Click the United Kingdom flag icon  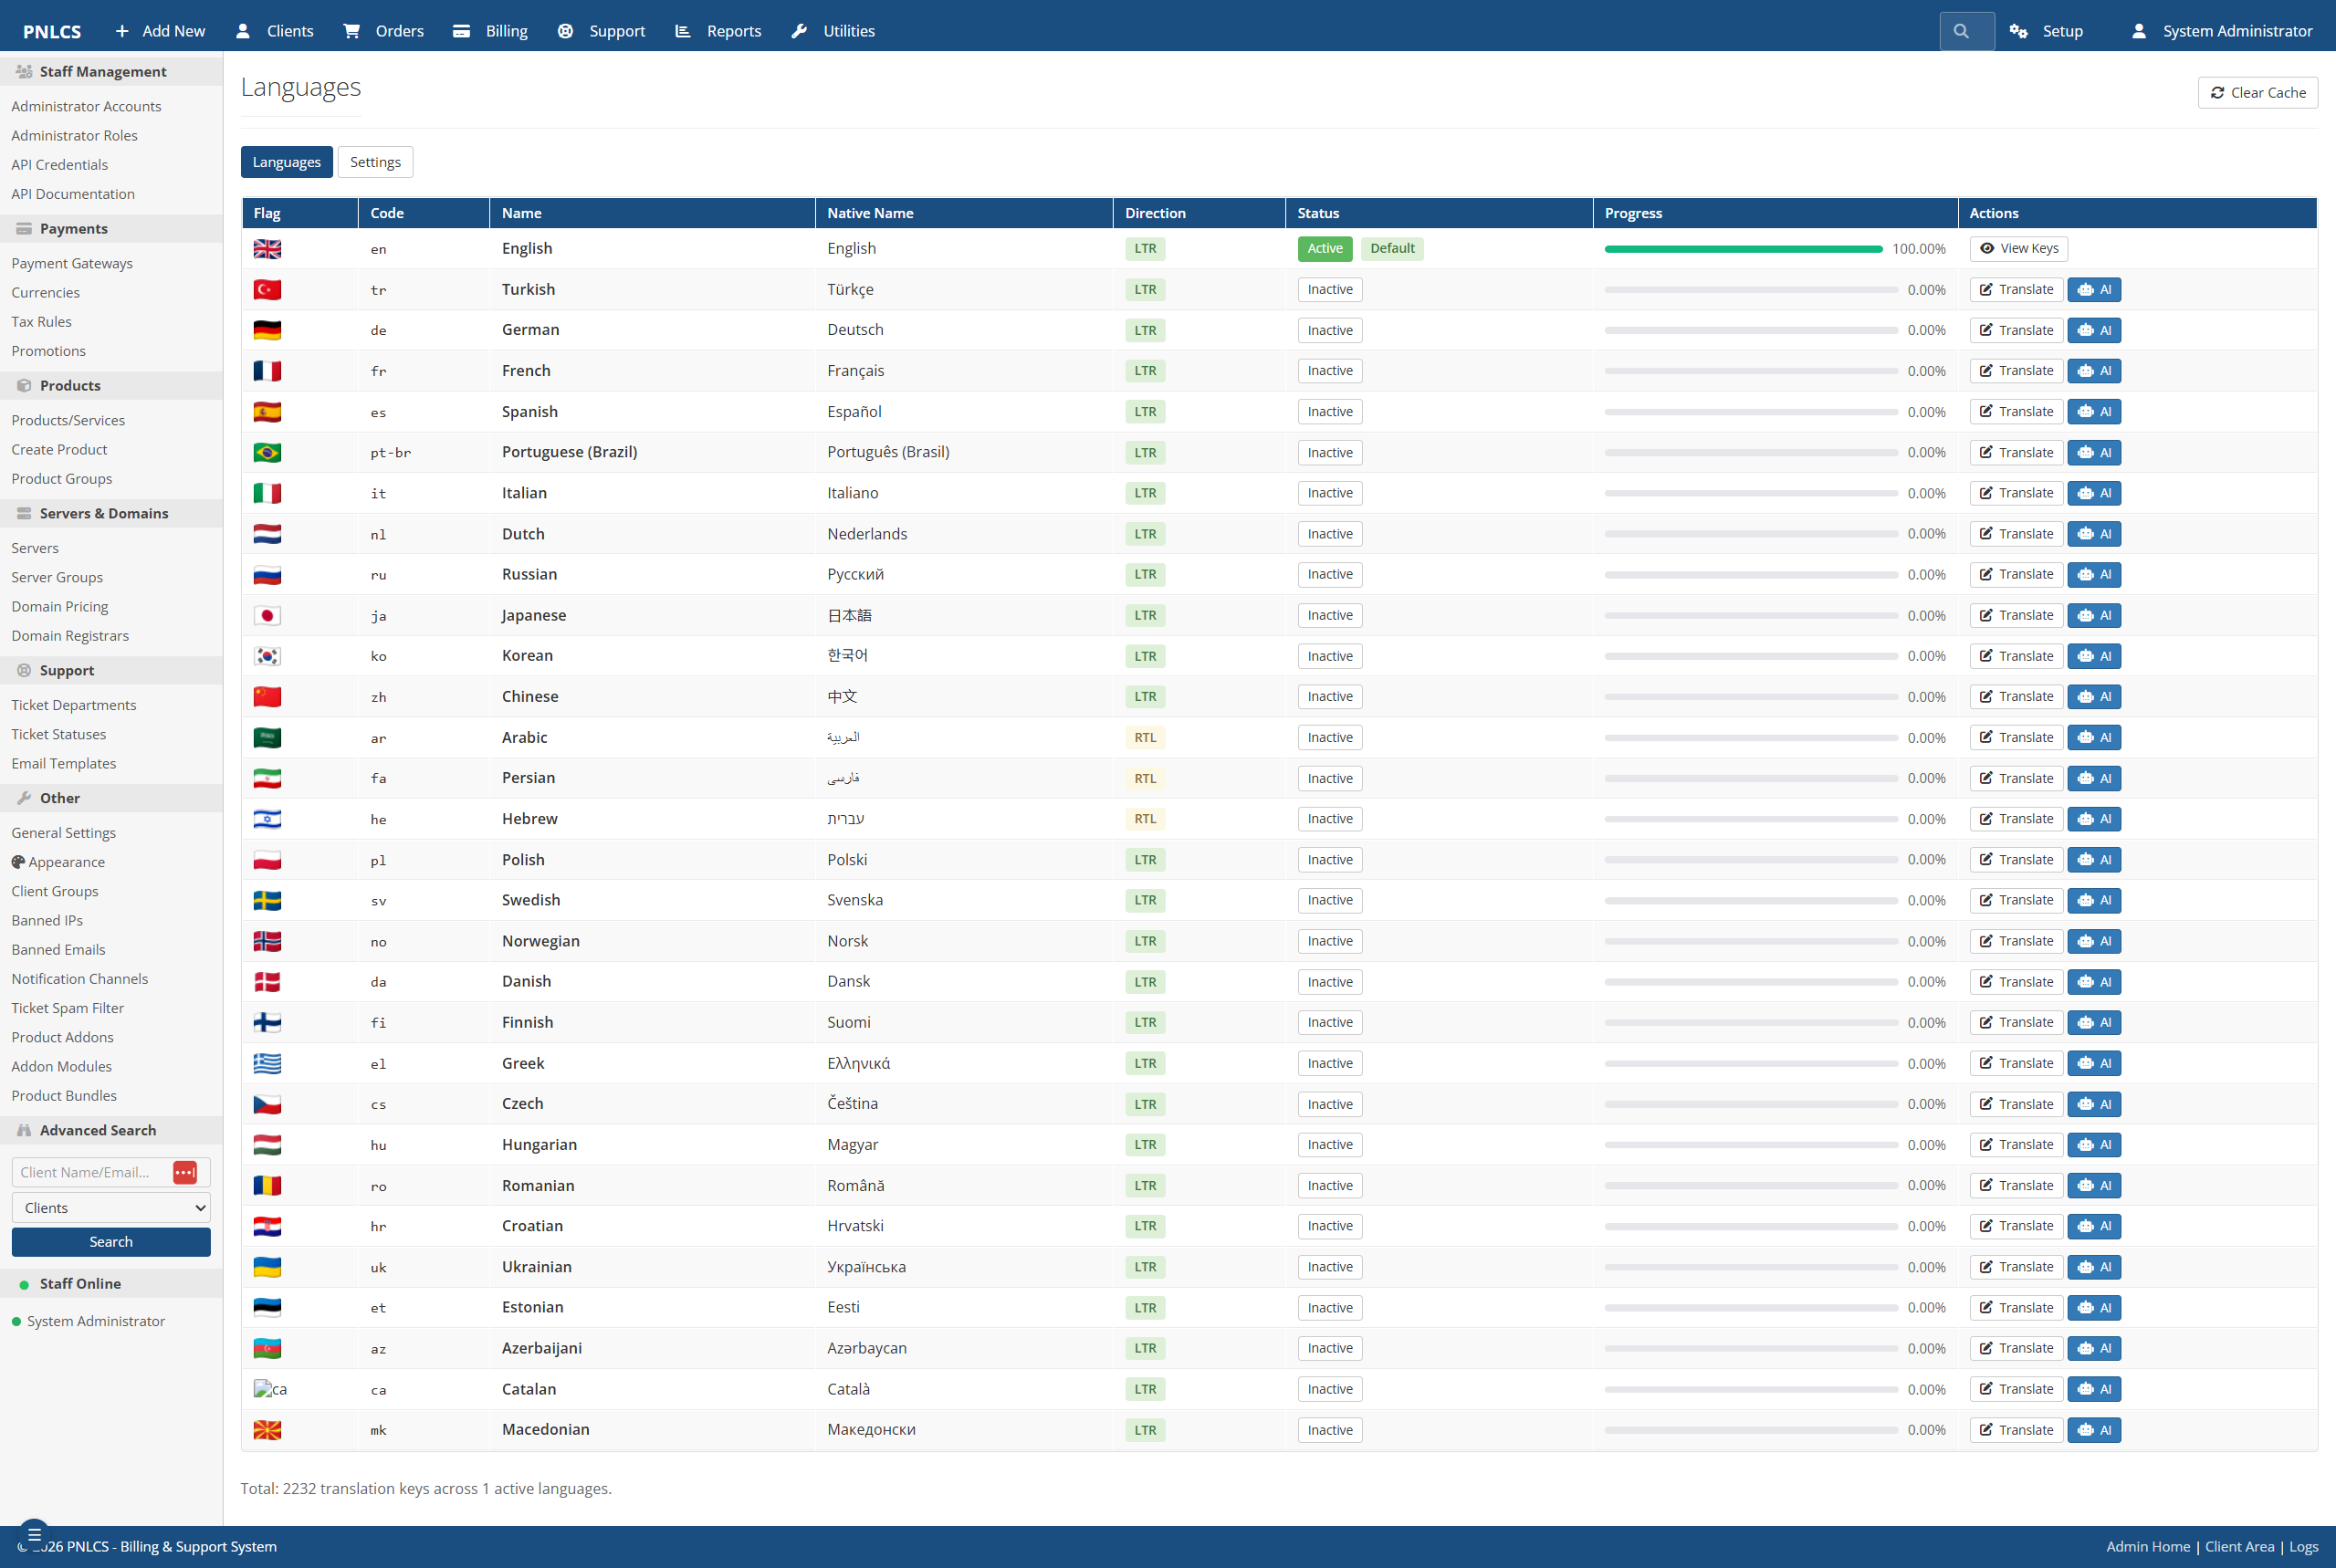pyautogui.click(x=267, y=248)
